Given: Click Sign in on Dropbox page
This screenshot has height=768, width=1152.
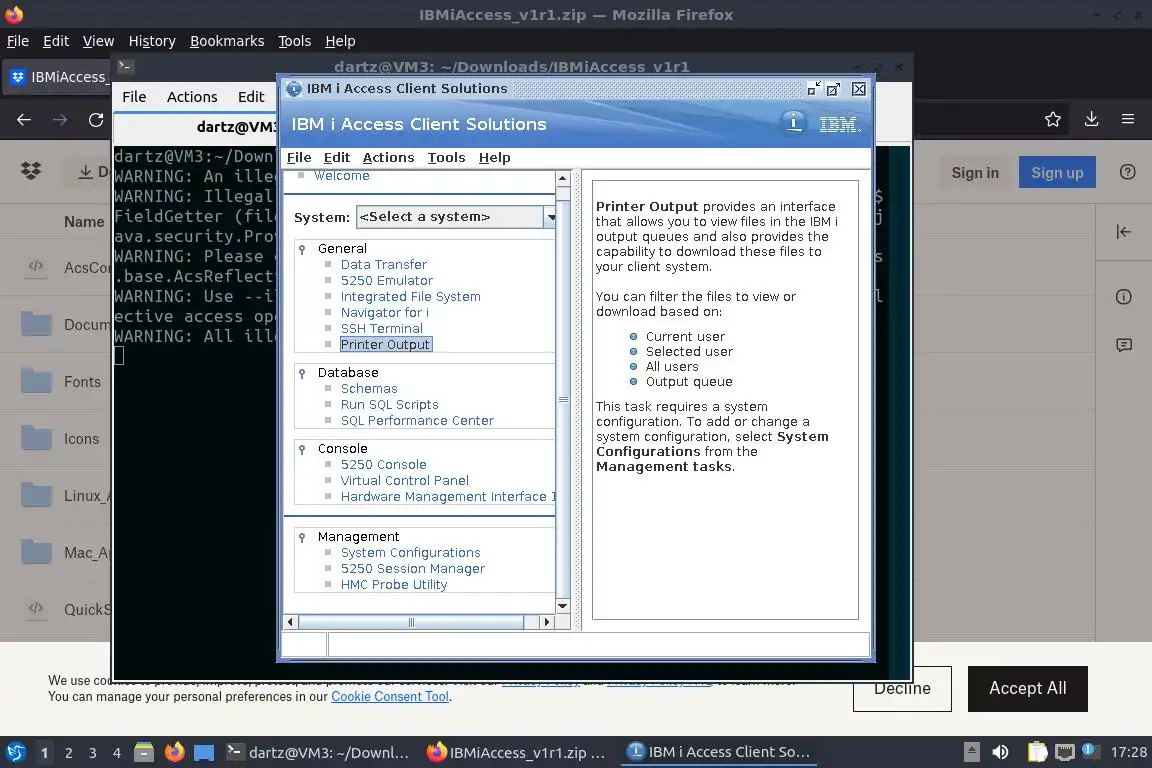Looking at the screenshot, I should point(975,173).
